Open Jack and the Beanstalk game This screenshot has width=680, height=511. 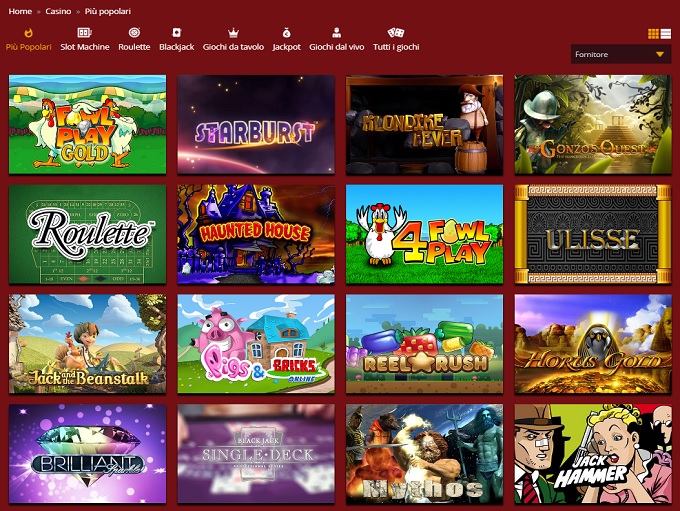click(x=87, y=344)
